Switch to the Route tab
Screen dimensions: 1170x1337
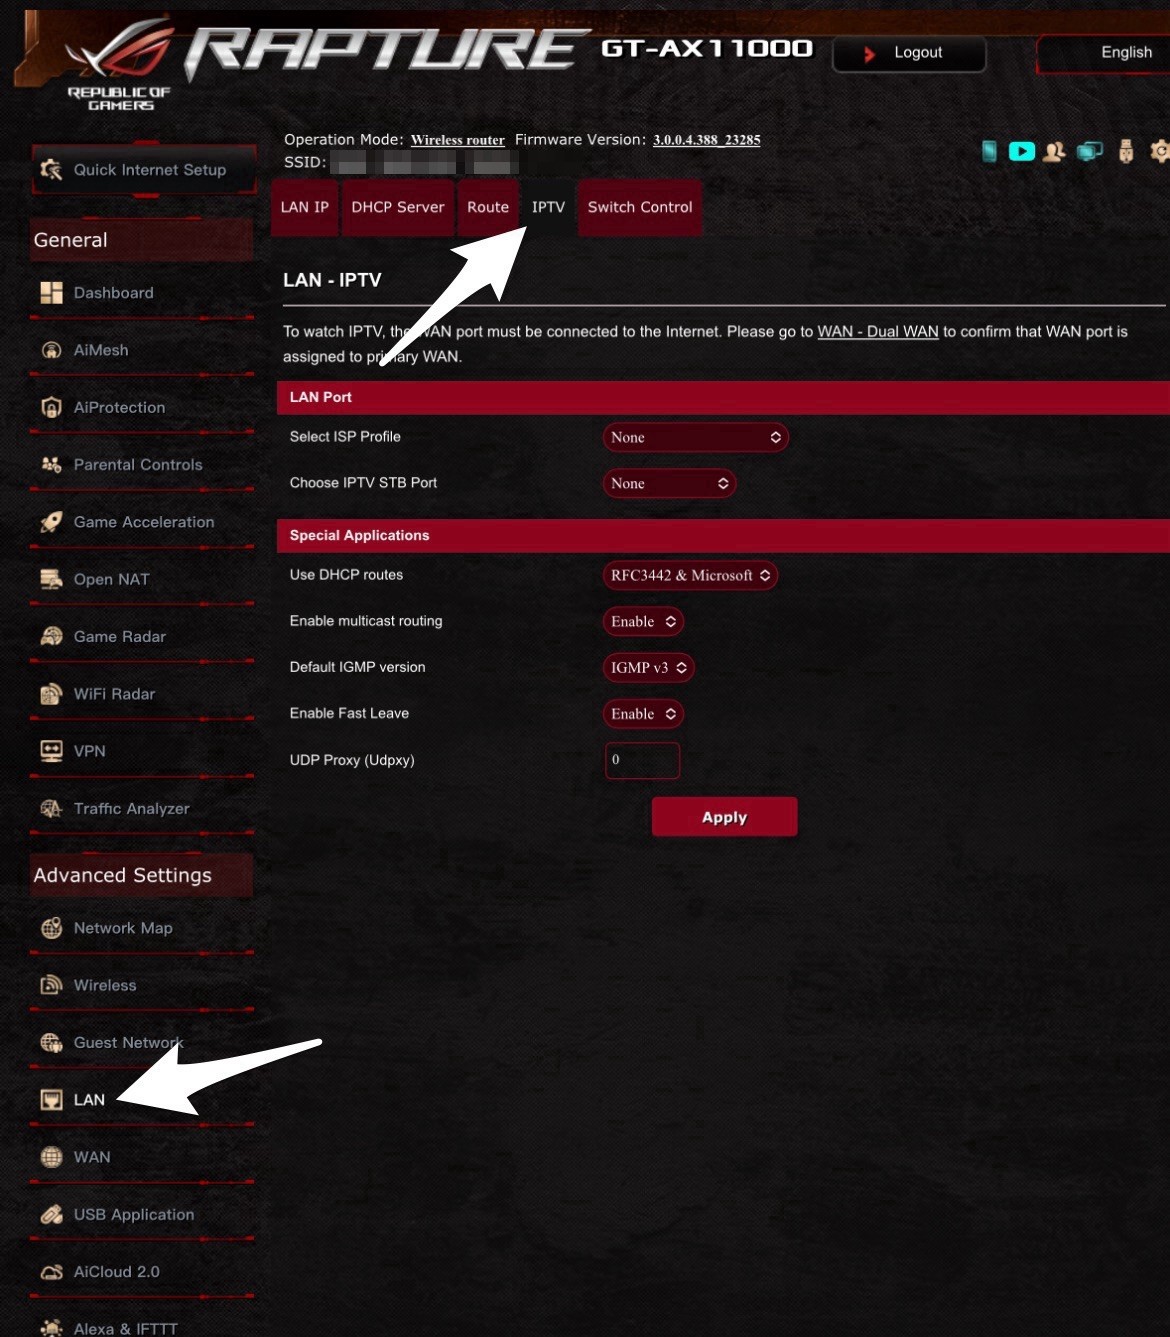pos(488,207)
